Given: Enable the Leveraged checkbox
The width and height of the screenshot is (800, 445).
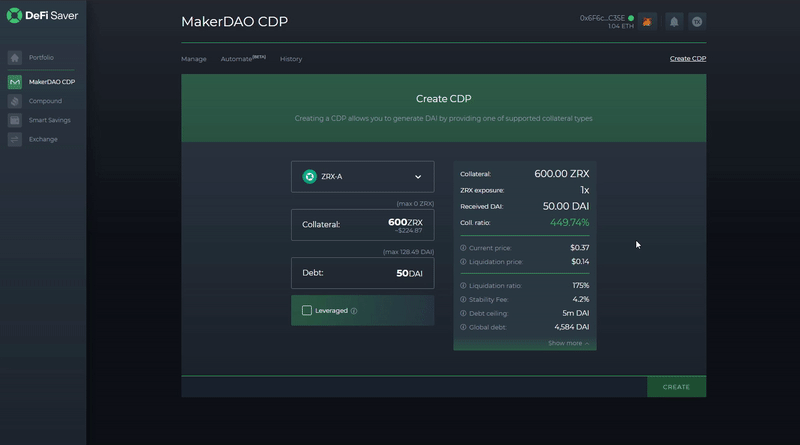Looking at the screenshot, I should (307, 310).
